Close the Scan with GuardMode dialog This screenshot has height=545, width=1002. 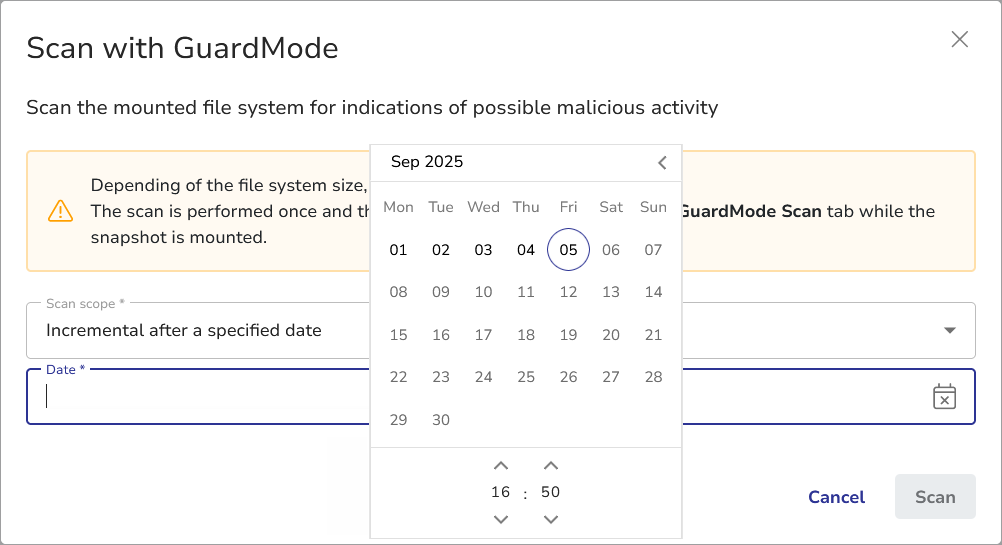960,40
